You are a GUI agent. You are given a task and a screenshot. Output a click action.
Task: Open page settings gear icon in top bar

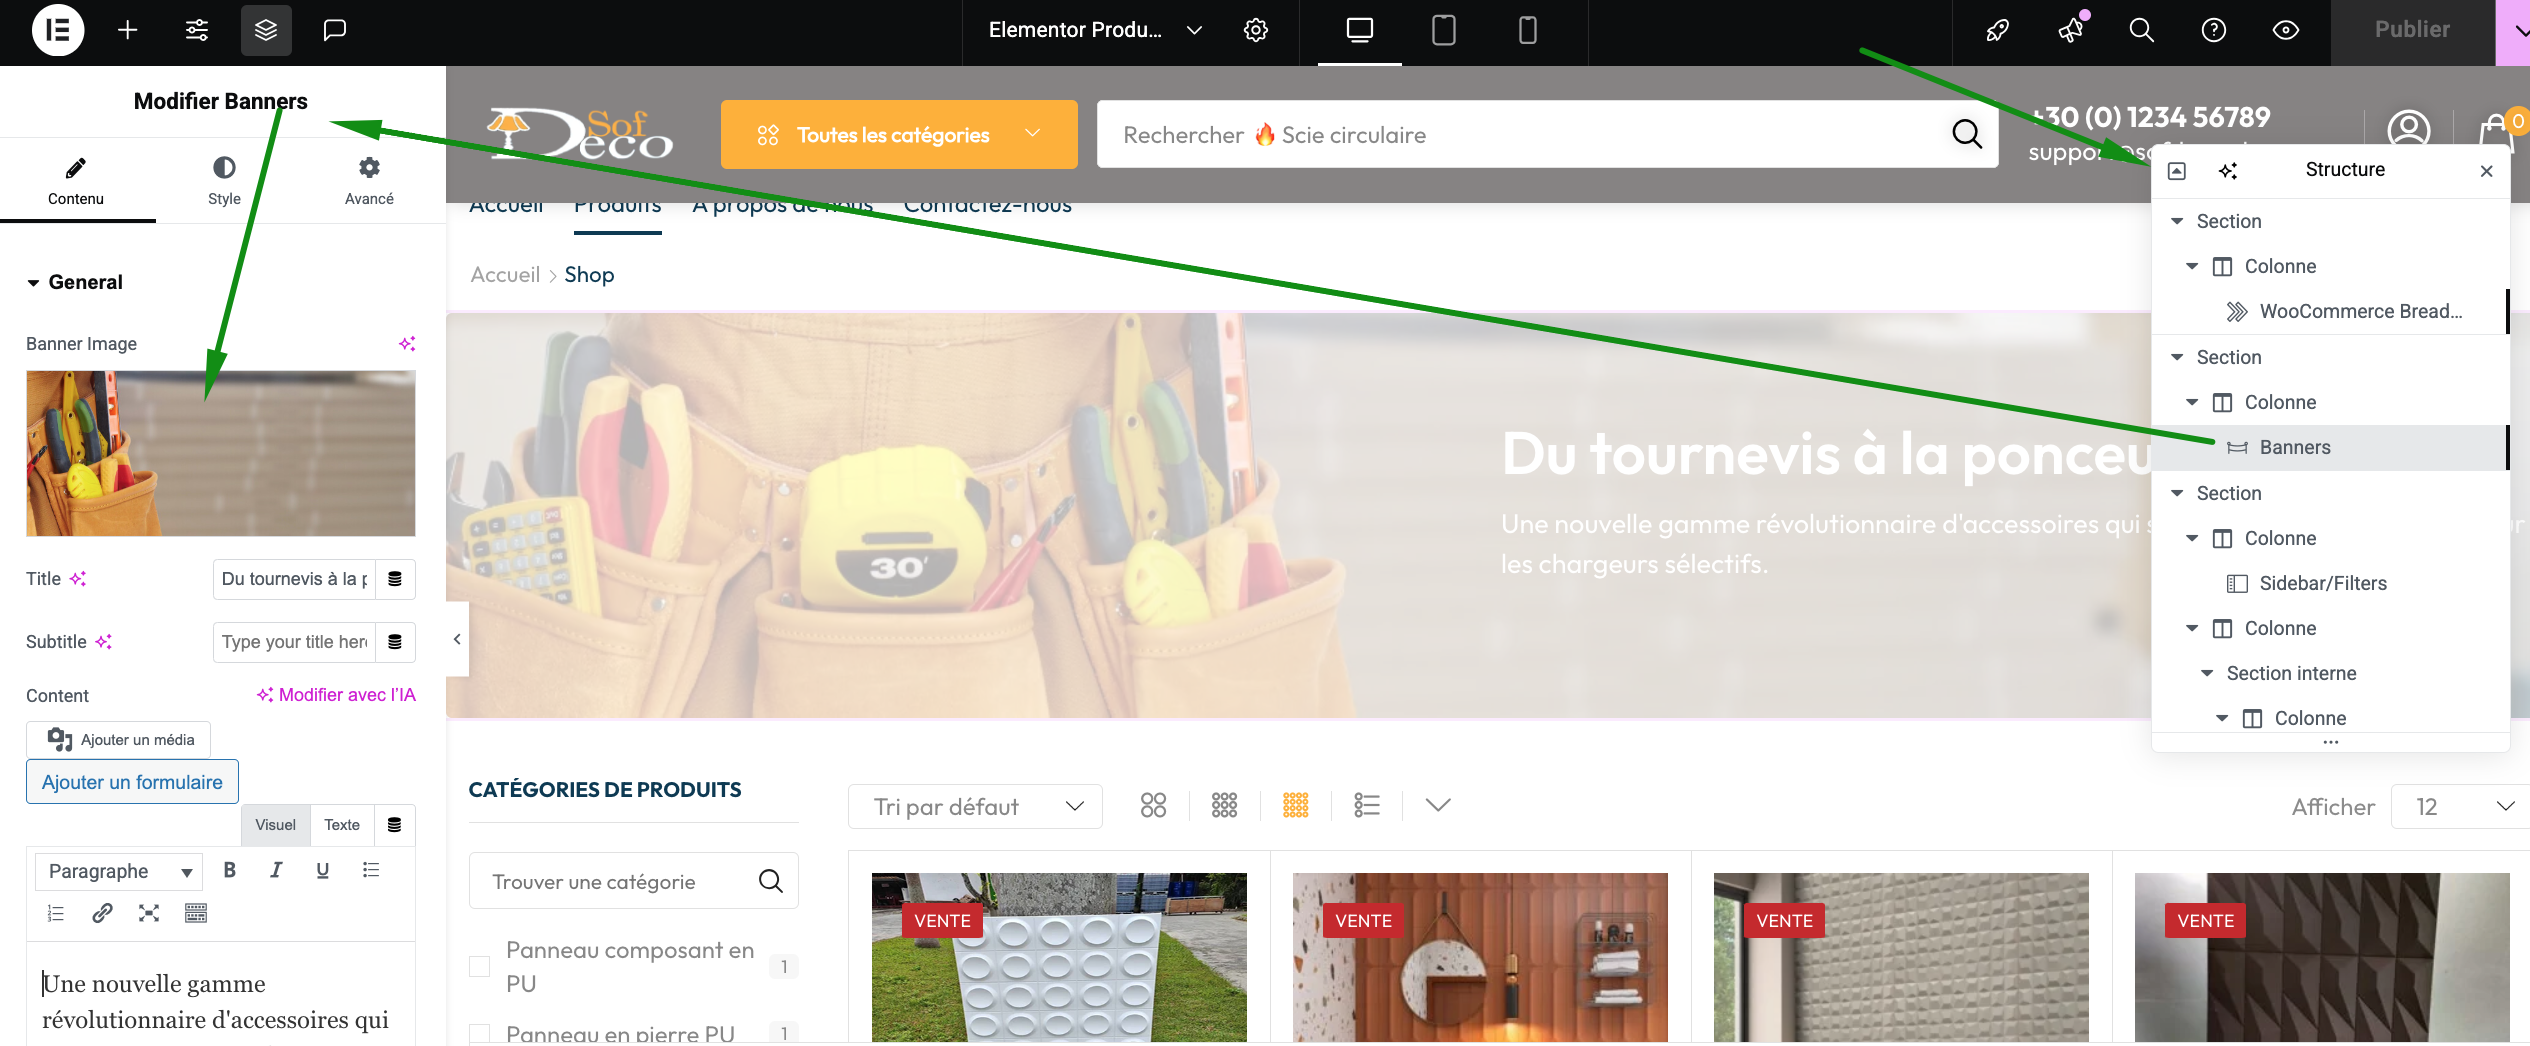[x=1256, y=30]
